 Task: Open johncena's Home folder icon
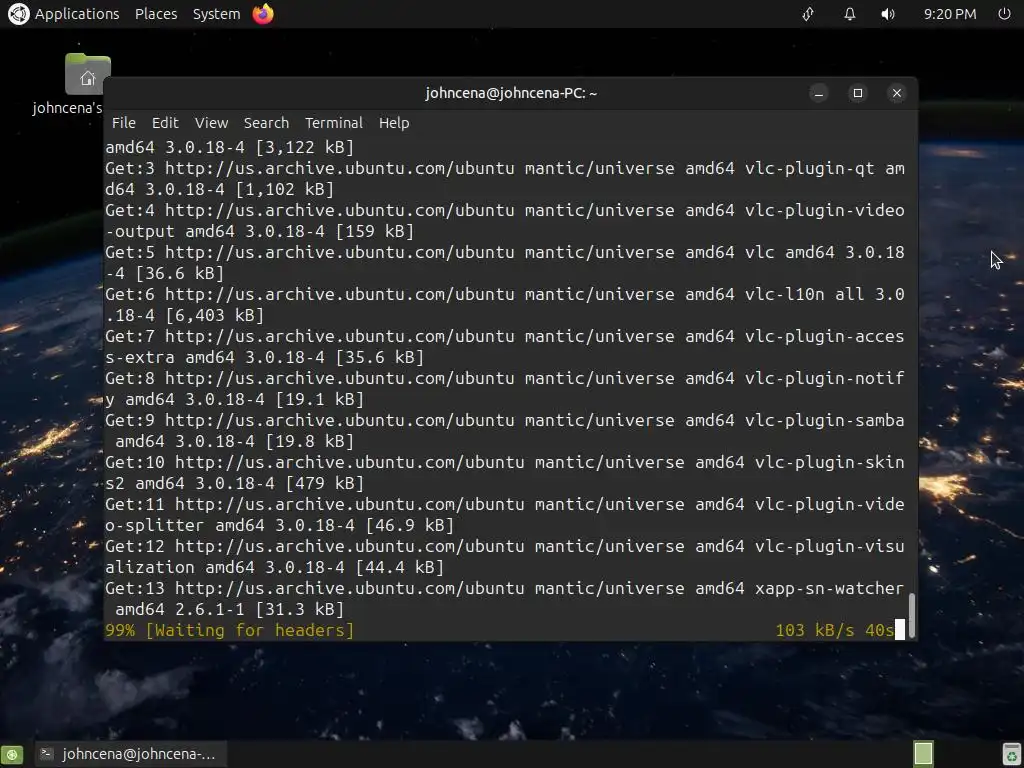[88, 74]
